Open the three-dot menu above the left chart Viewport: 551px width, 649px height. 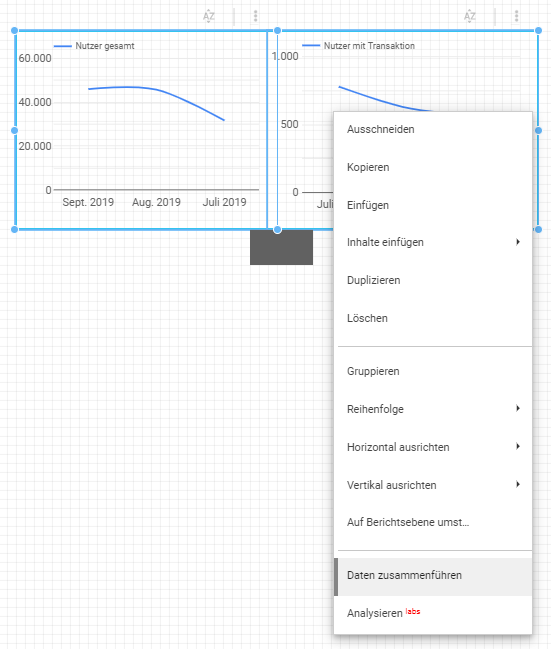255,16
